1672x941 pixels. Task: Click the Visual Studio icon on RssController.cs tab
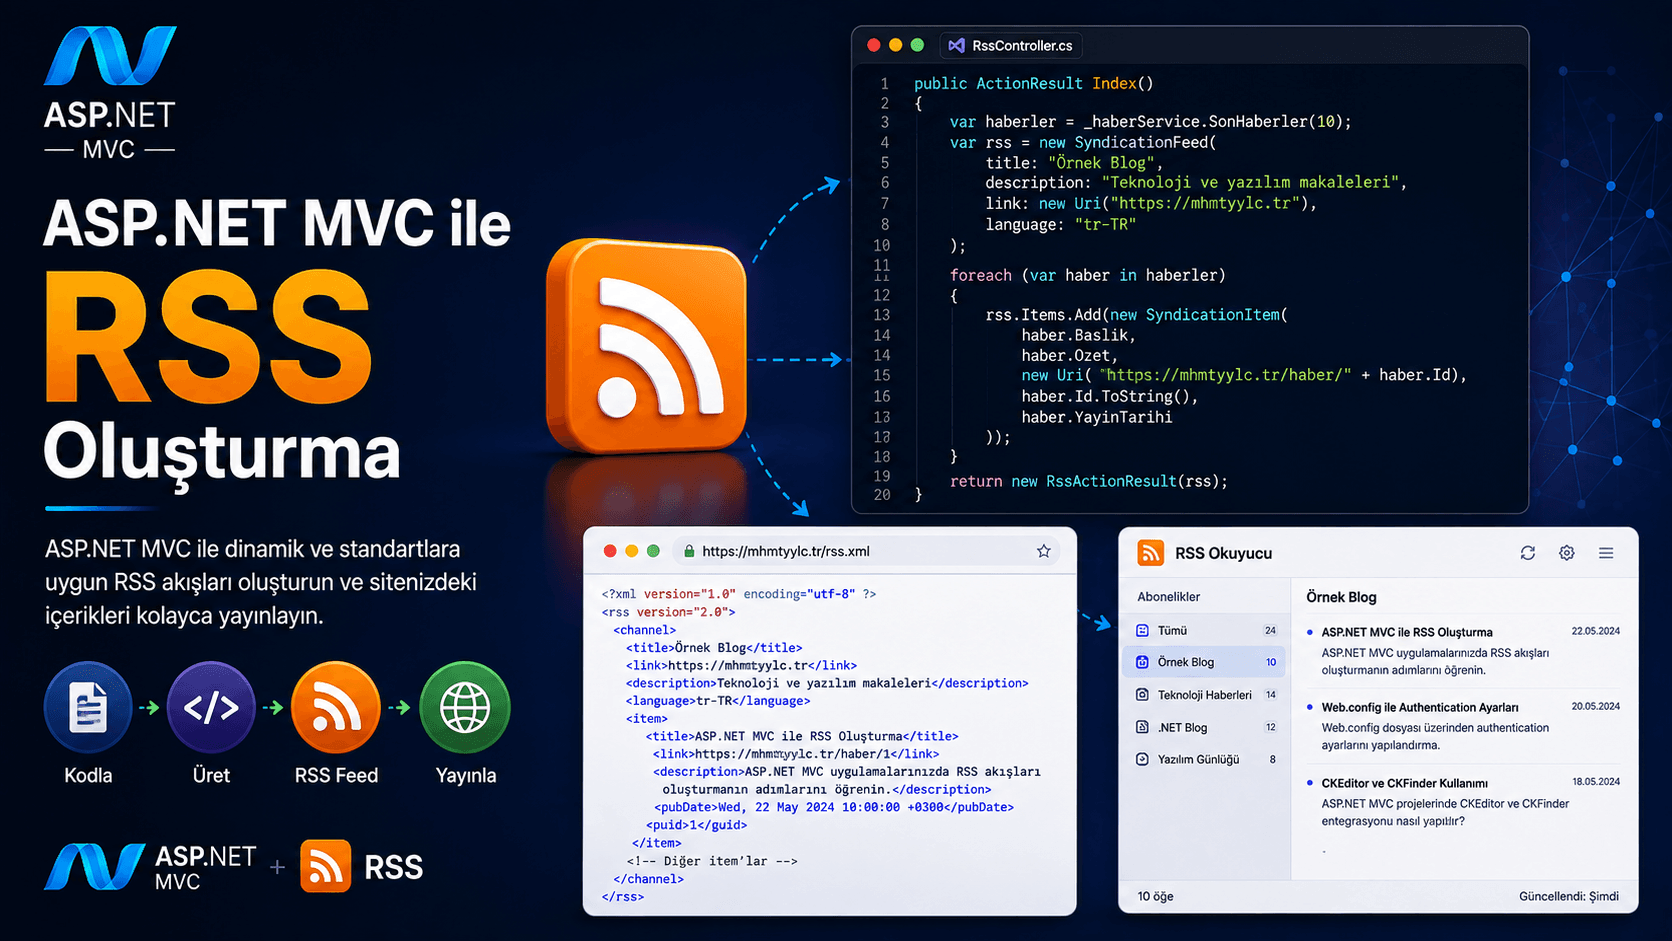click(x=957, y=45)
